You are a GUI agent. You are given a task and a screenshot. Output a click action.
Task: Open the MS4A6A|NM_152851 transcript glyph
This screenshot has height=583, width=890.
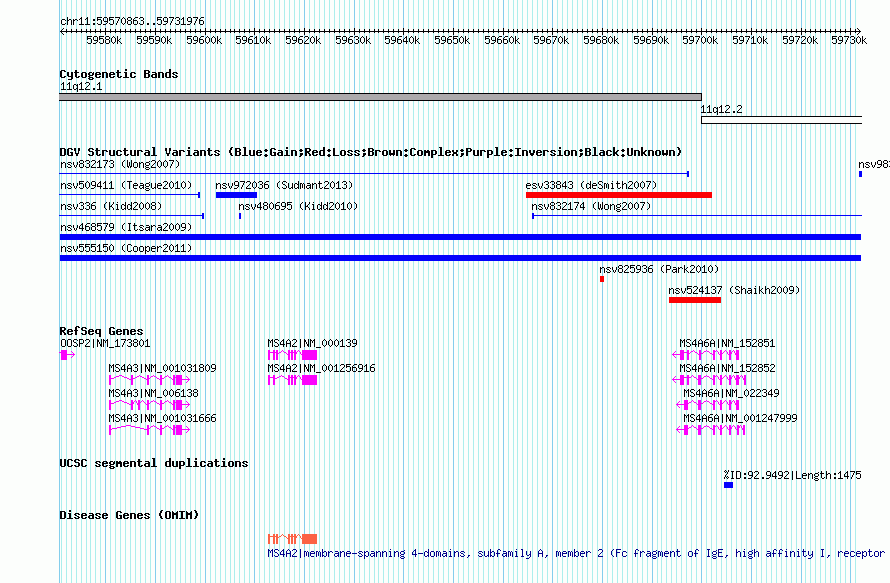tap(706, 355)
